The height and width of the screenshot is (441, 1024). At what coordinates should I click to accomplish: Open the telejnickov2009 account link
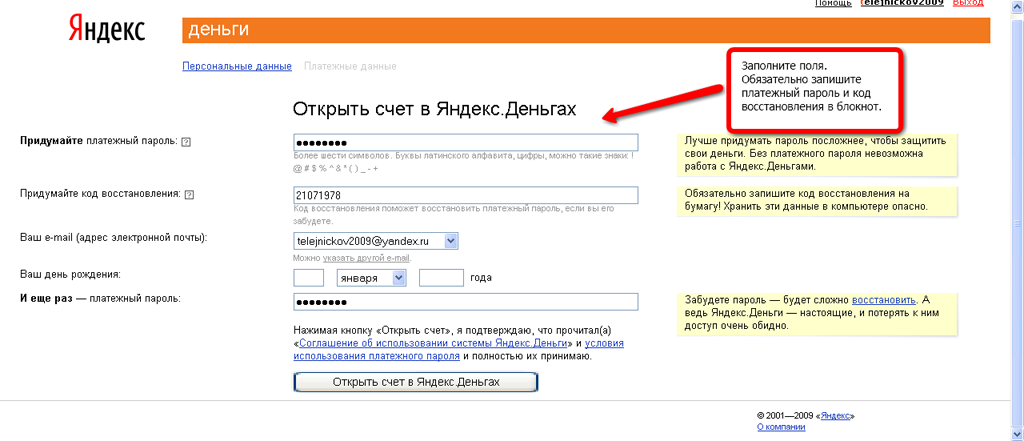pyautogui.click(x=901, y=3)
